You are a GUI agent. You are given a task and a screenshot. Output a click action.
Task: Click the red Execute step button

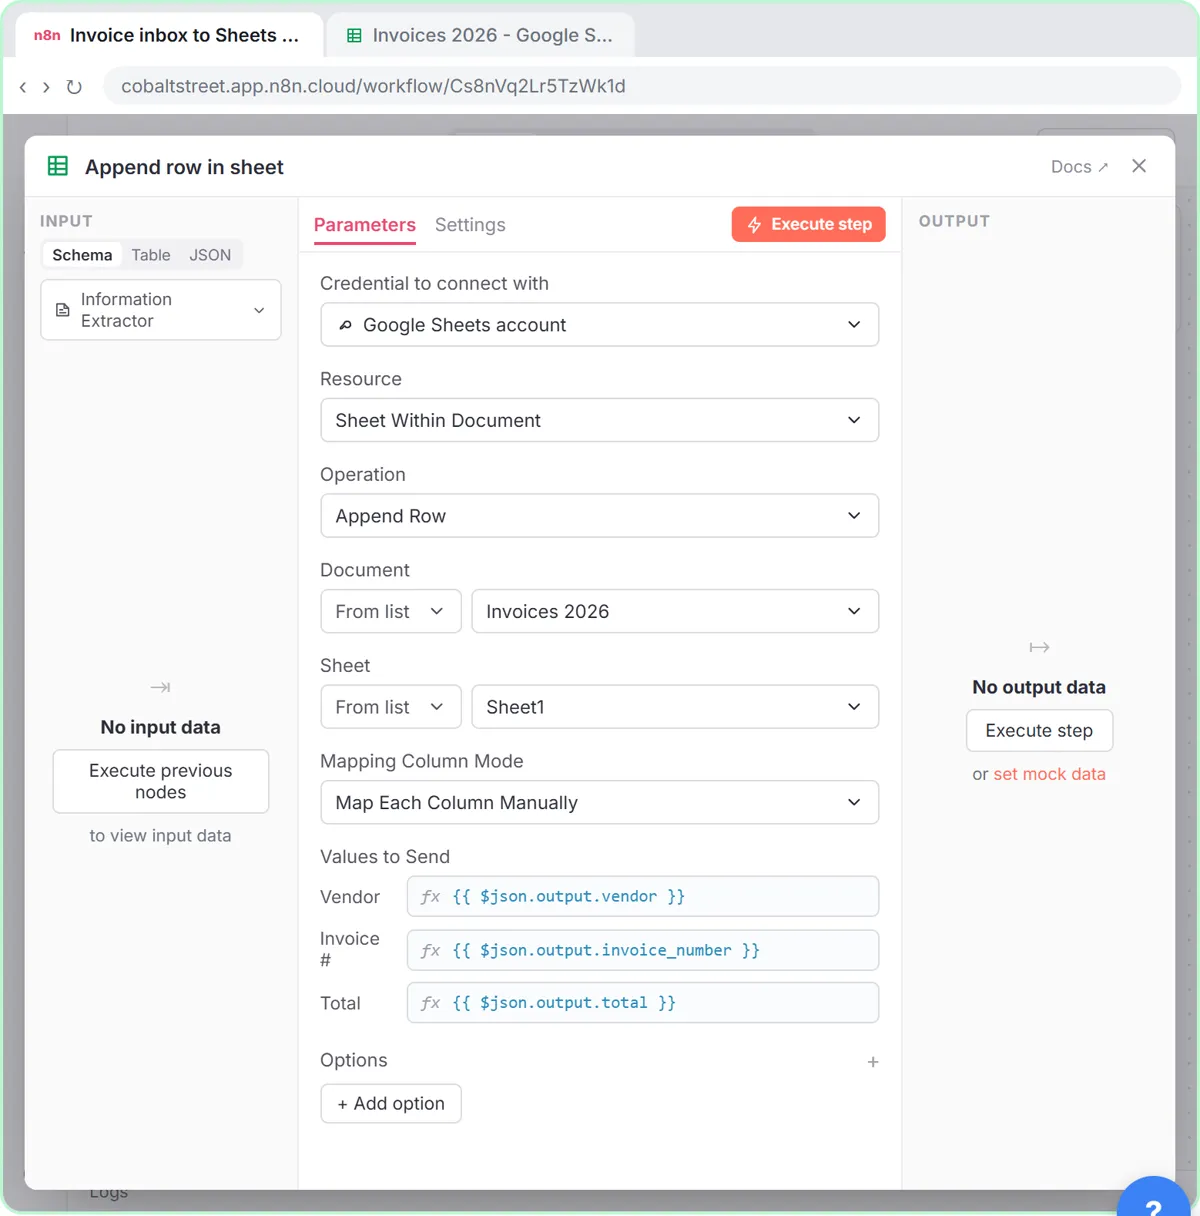[x=809, y=224]
